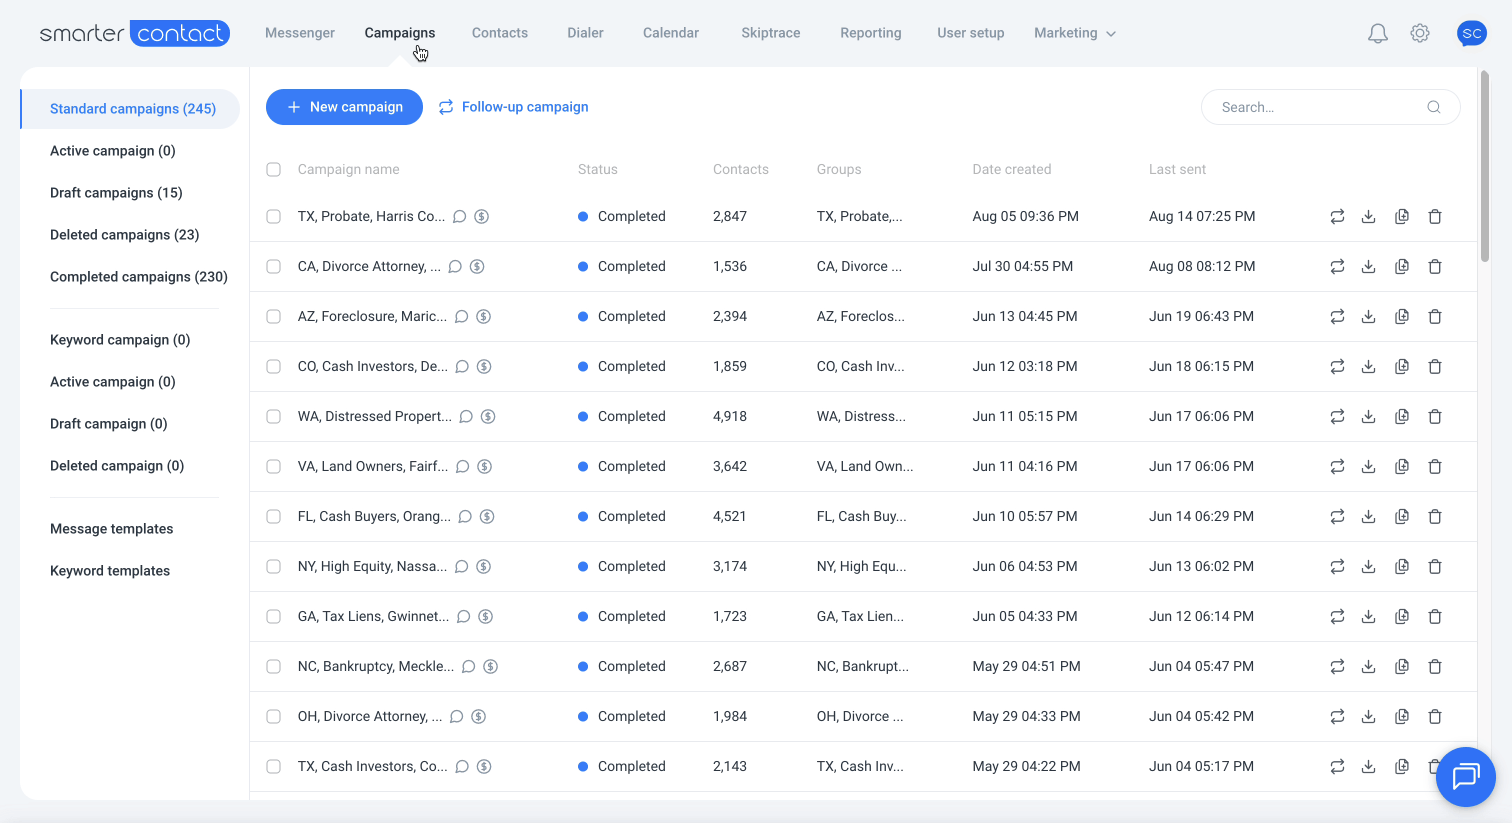
Task: Expand the Marketing dropdown menu
Action: (x=1075, y=33)
